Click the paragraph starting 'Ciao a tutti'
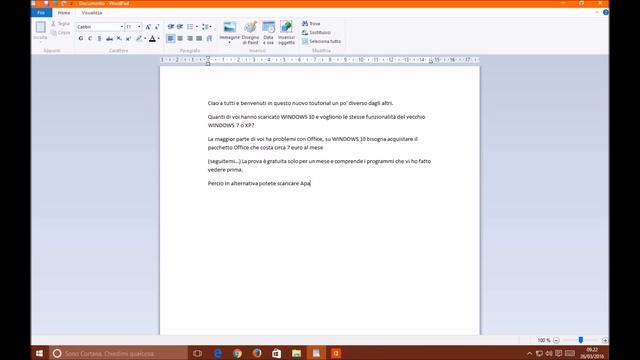This screenshot has height=360, width=640. tap(300, 103)
